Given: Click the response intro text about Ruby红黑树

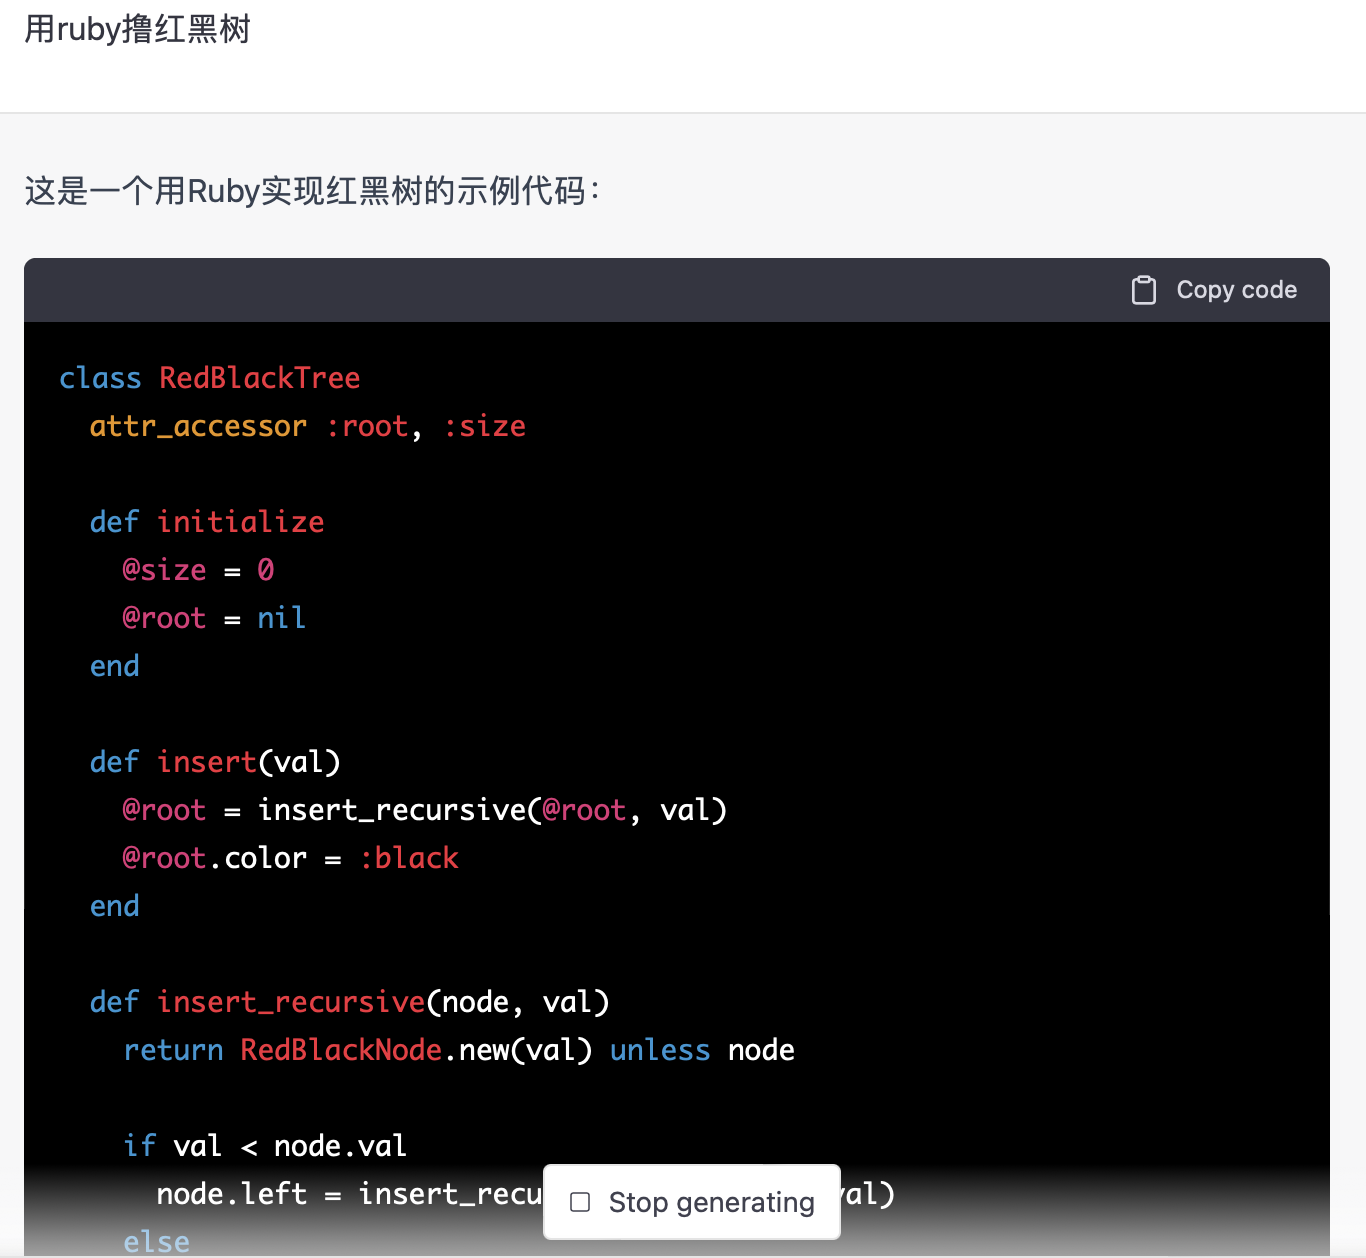Looking at the screenshot, I should point(312,190).
